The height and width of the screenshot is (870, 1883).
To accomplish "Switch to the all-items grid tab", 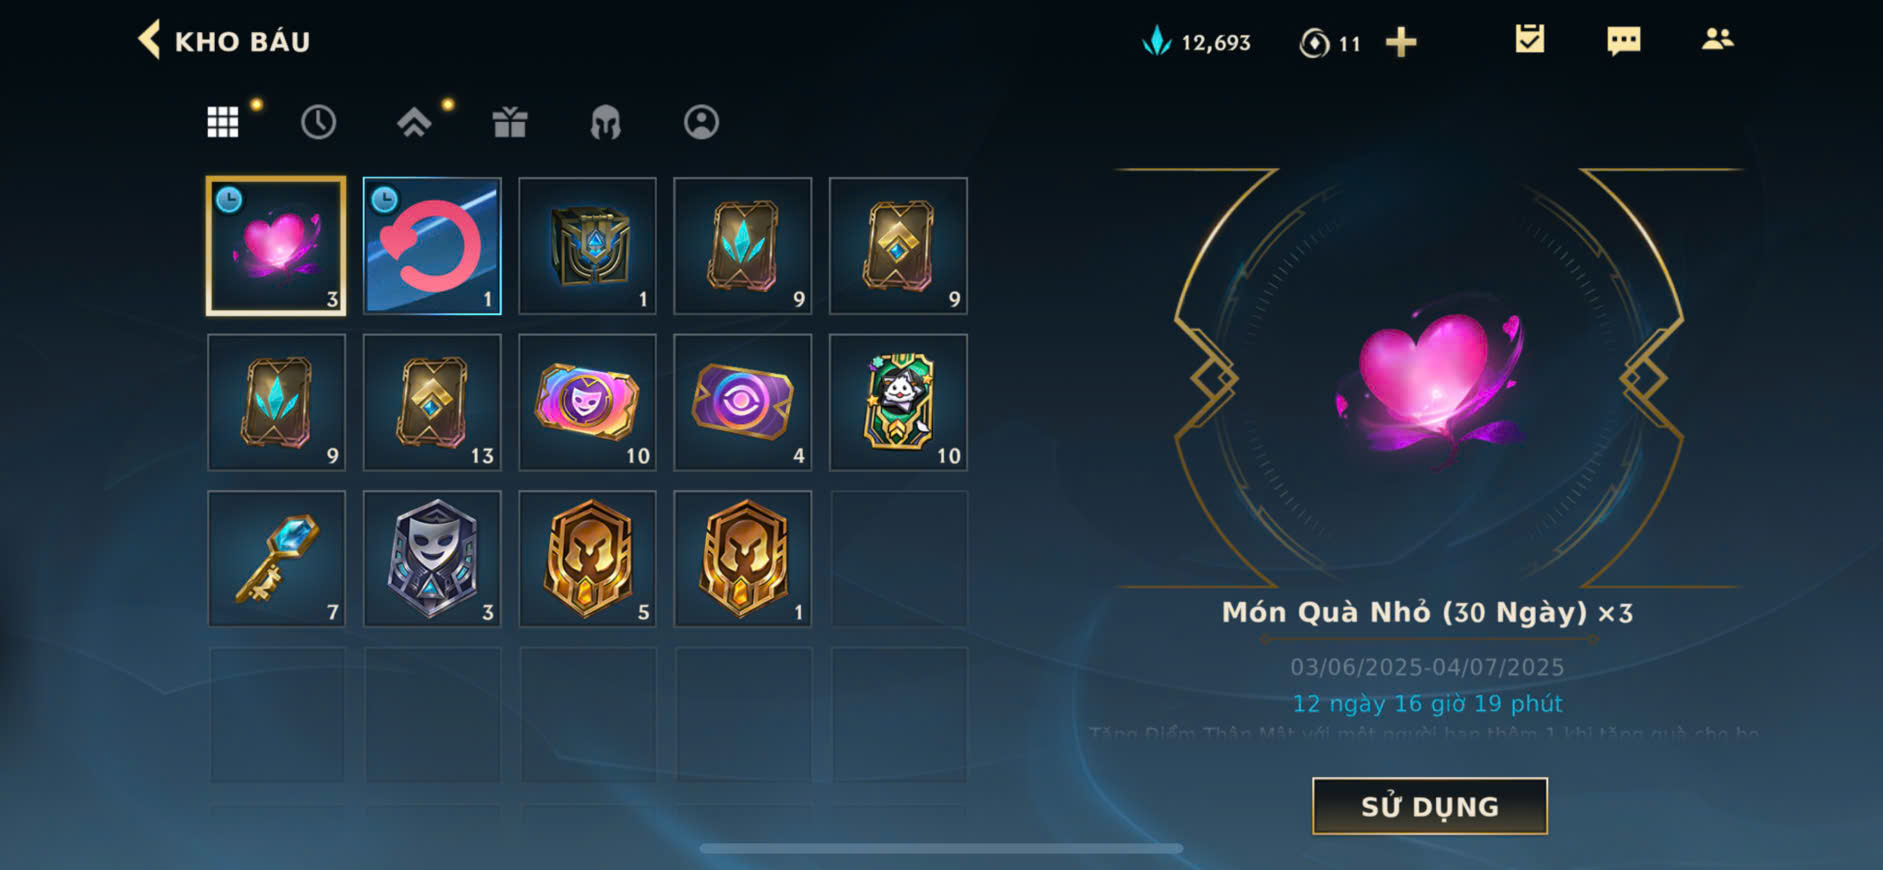I will tap(222, 122).
